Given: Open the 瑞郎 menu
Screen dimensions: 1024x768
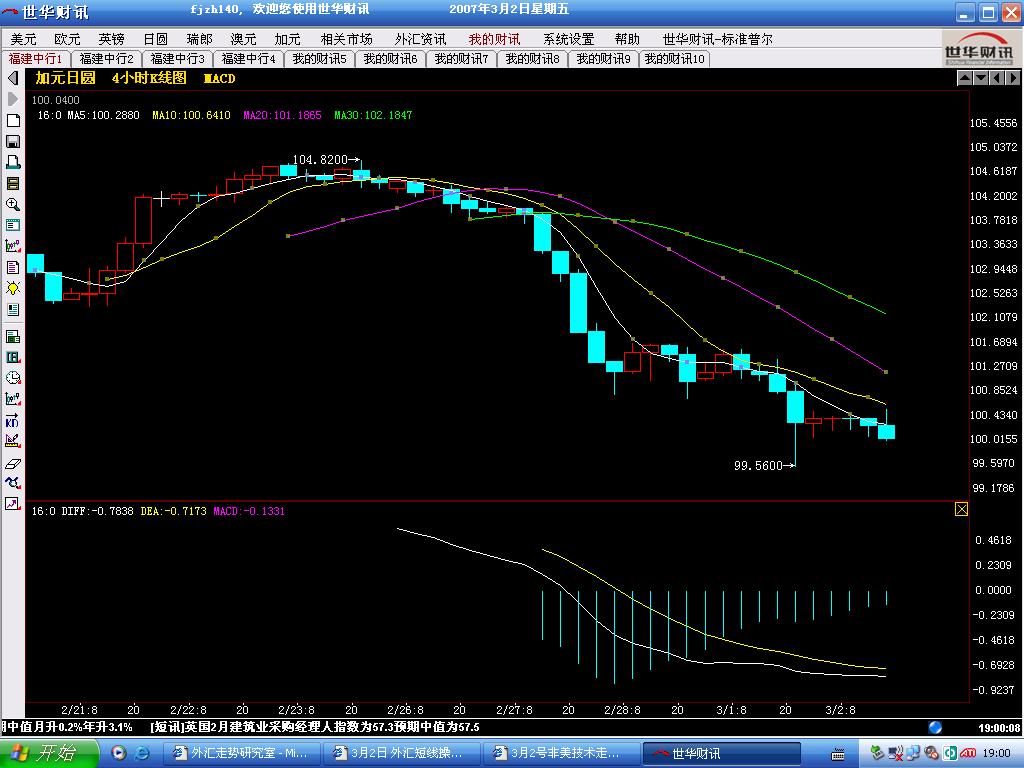Looking at the screenshot, I should tap(199, 39).
